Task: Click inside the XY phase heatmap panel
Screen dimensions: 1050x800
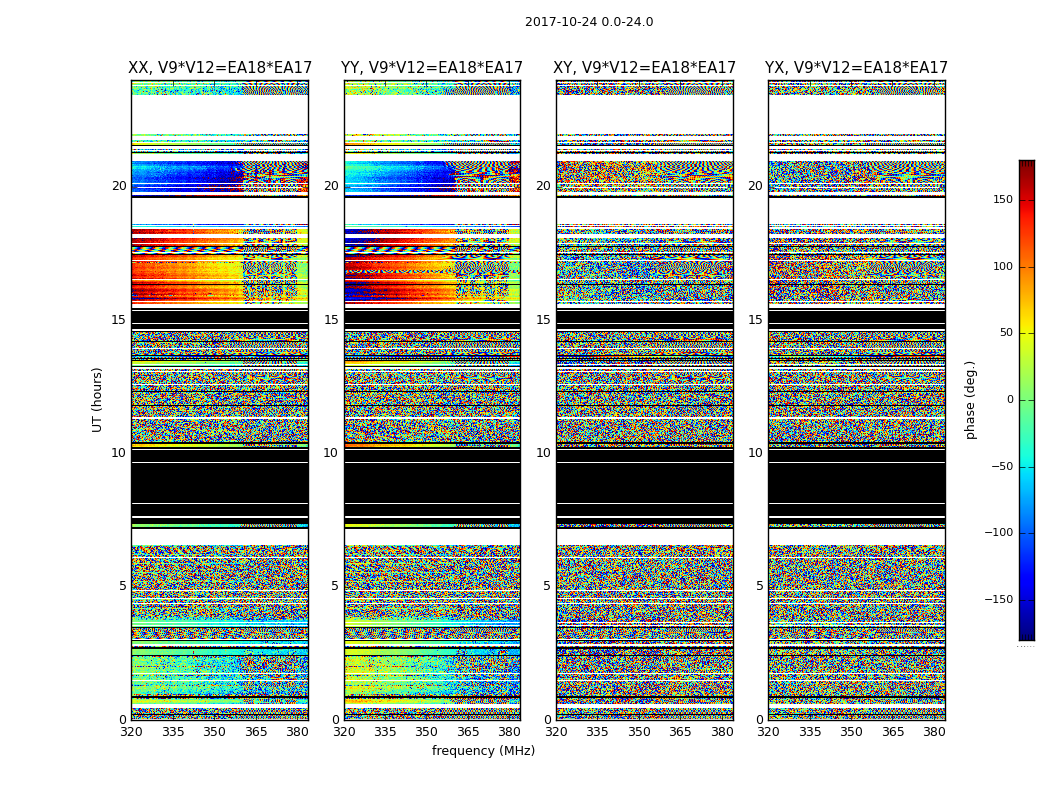Action: pyautogui.click(x=644, y=400)
